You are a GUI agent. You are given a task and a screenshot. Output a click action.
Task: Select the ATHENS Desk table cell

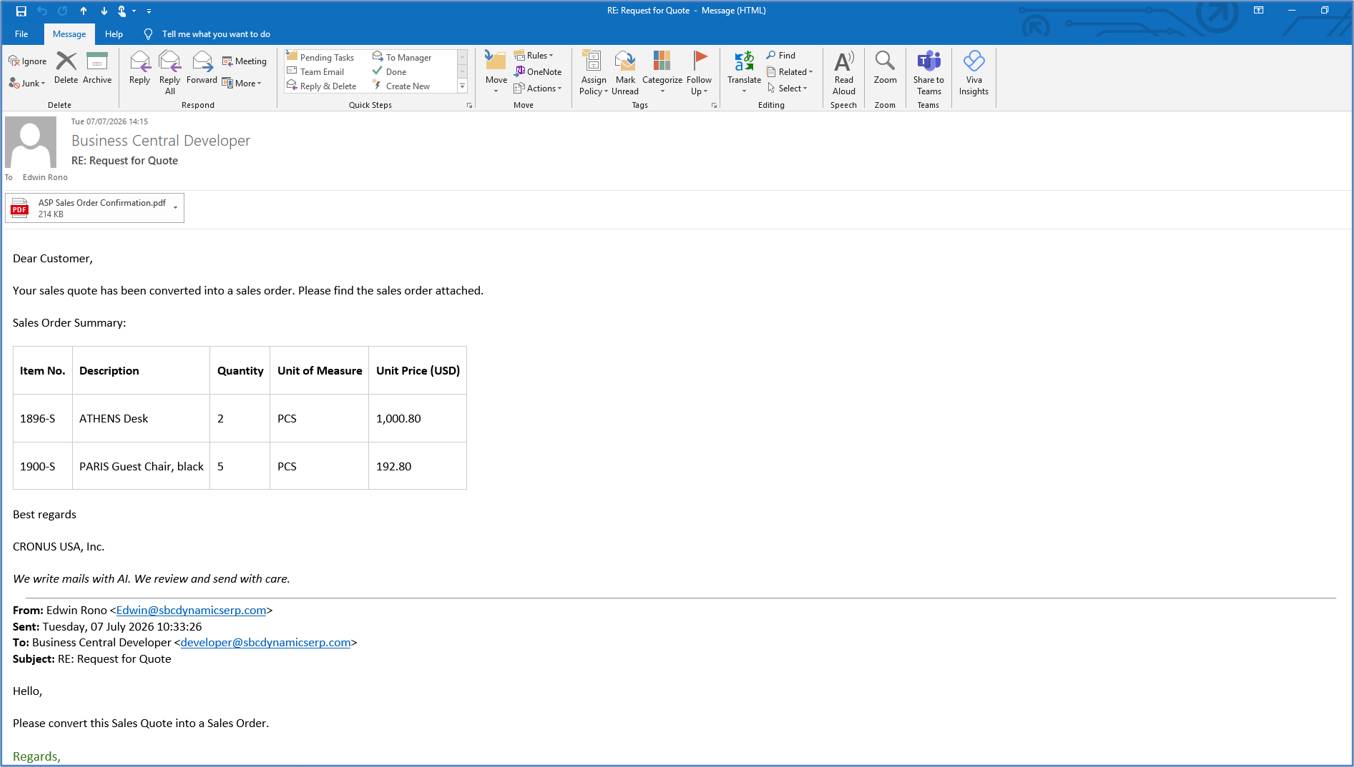(x=141, y=418)
